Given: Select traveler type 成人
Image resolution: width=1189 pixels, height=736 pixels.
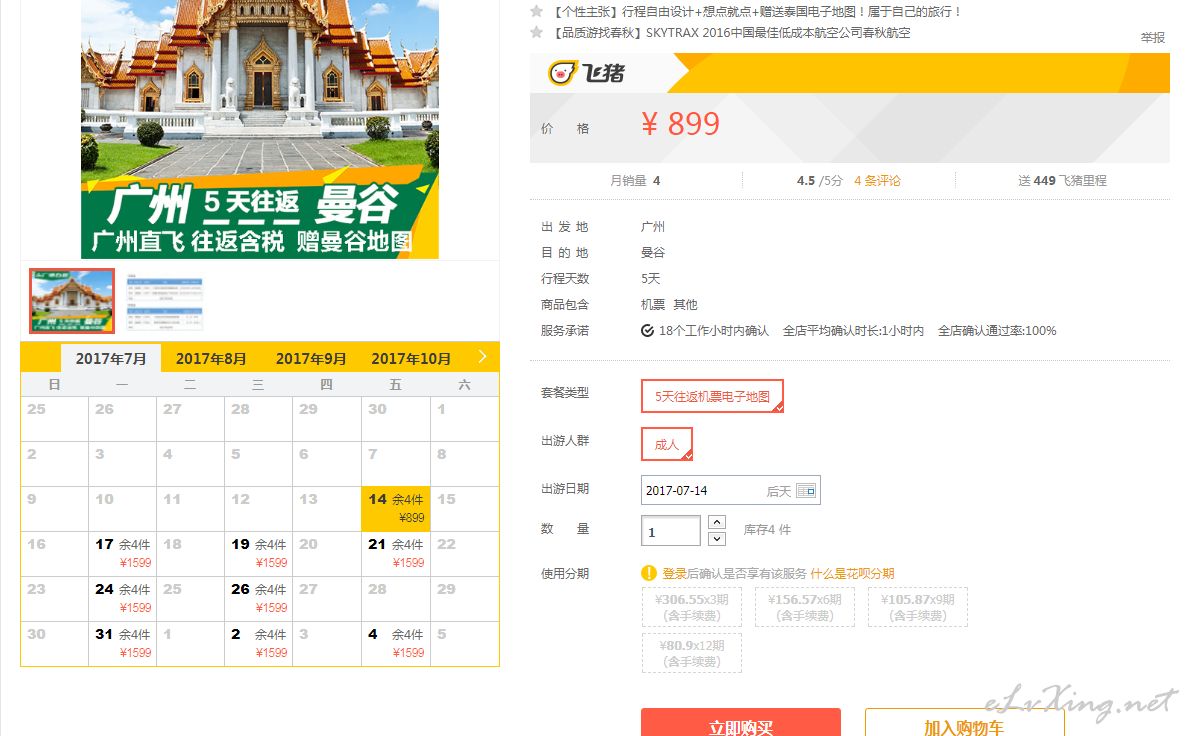Looking at the screenshot, I should click(667, 444).
